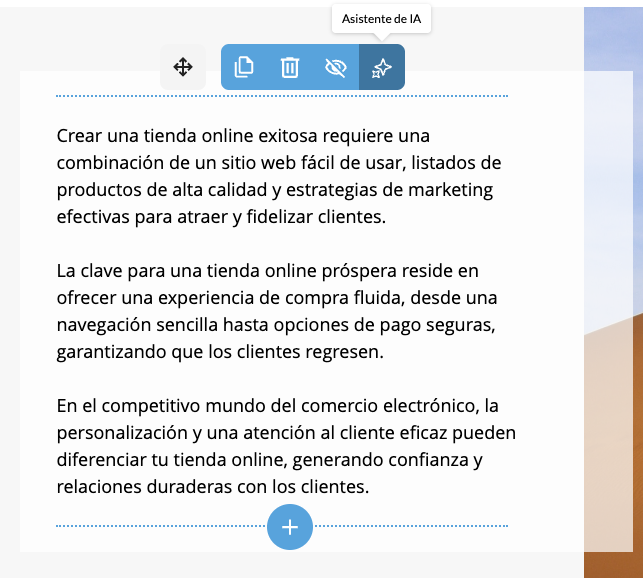Hide the block with the crossed-eye icon
The height and width of the screenshot is (578, 643).
coord(335,67)
